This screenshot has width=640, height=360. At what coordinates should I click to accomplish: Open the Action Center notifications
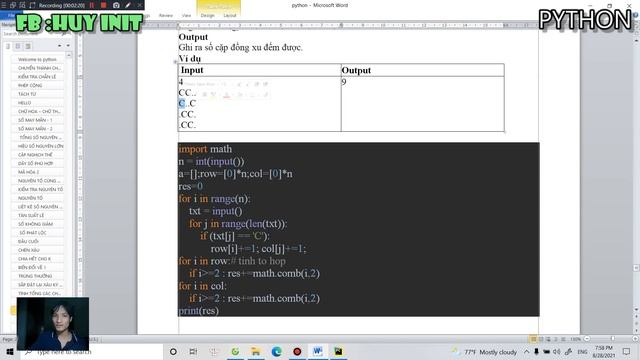point(627,351)
